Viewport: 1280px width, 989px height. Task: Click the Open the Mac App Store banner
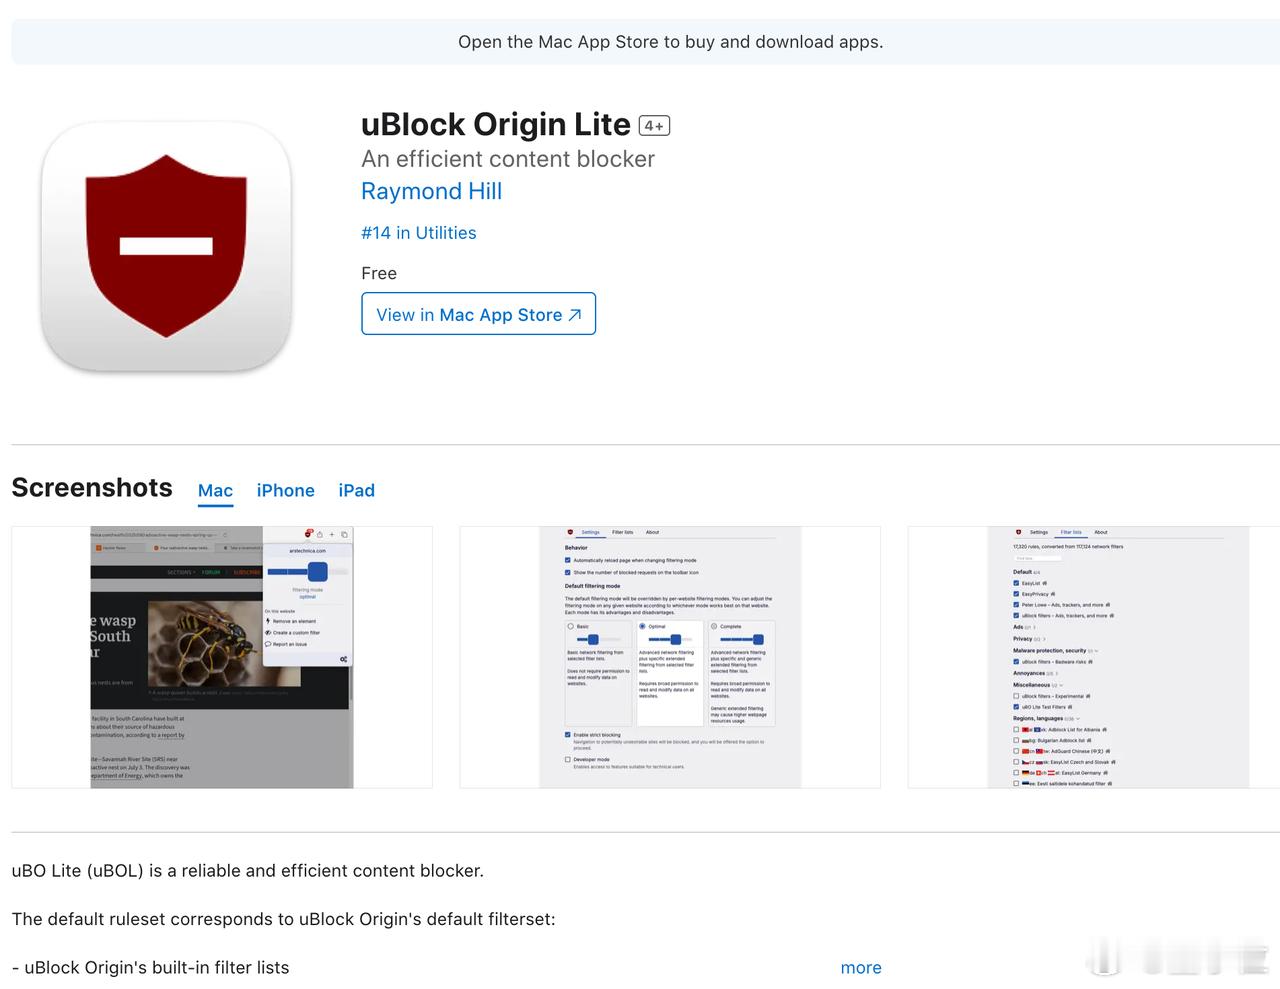click(645, 42)
